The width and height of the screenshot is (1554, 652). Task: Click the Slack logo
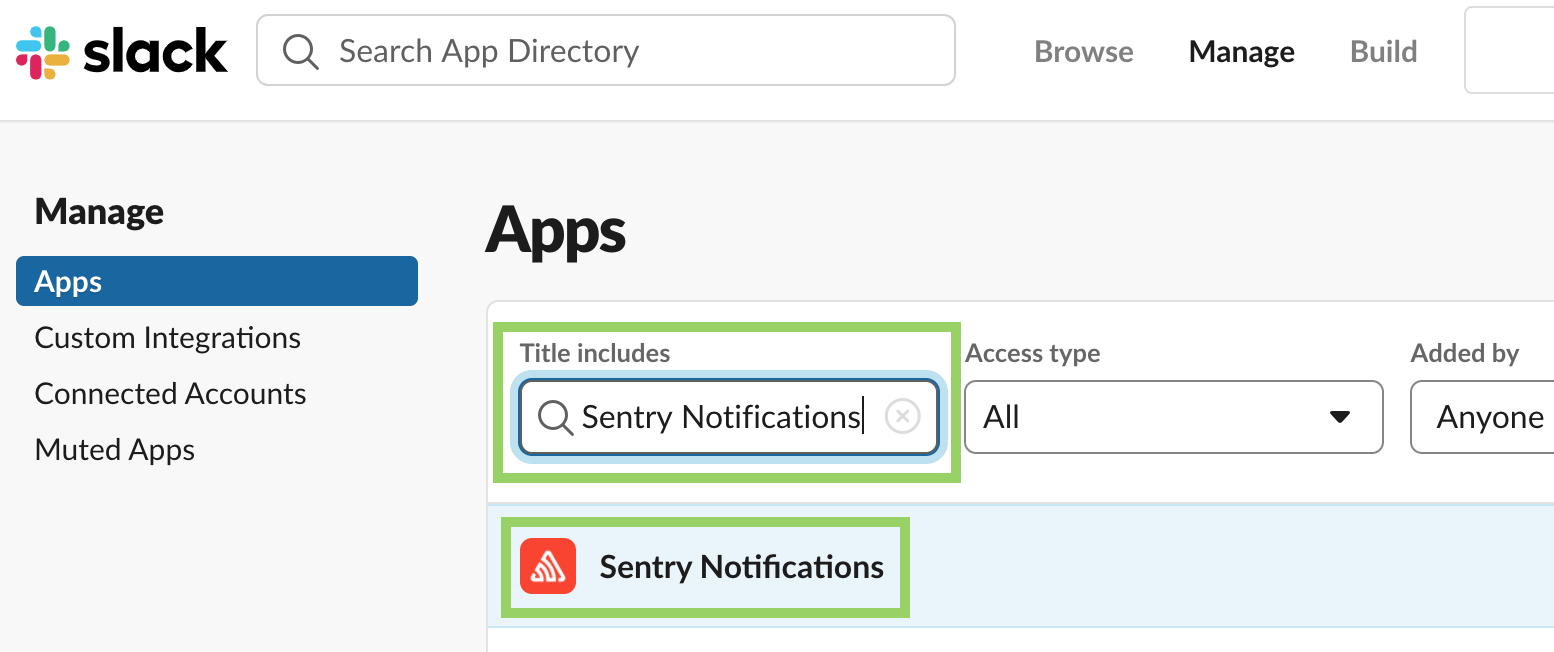coord(122,52)
